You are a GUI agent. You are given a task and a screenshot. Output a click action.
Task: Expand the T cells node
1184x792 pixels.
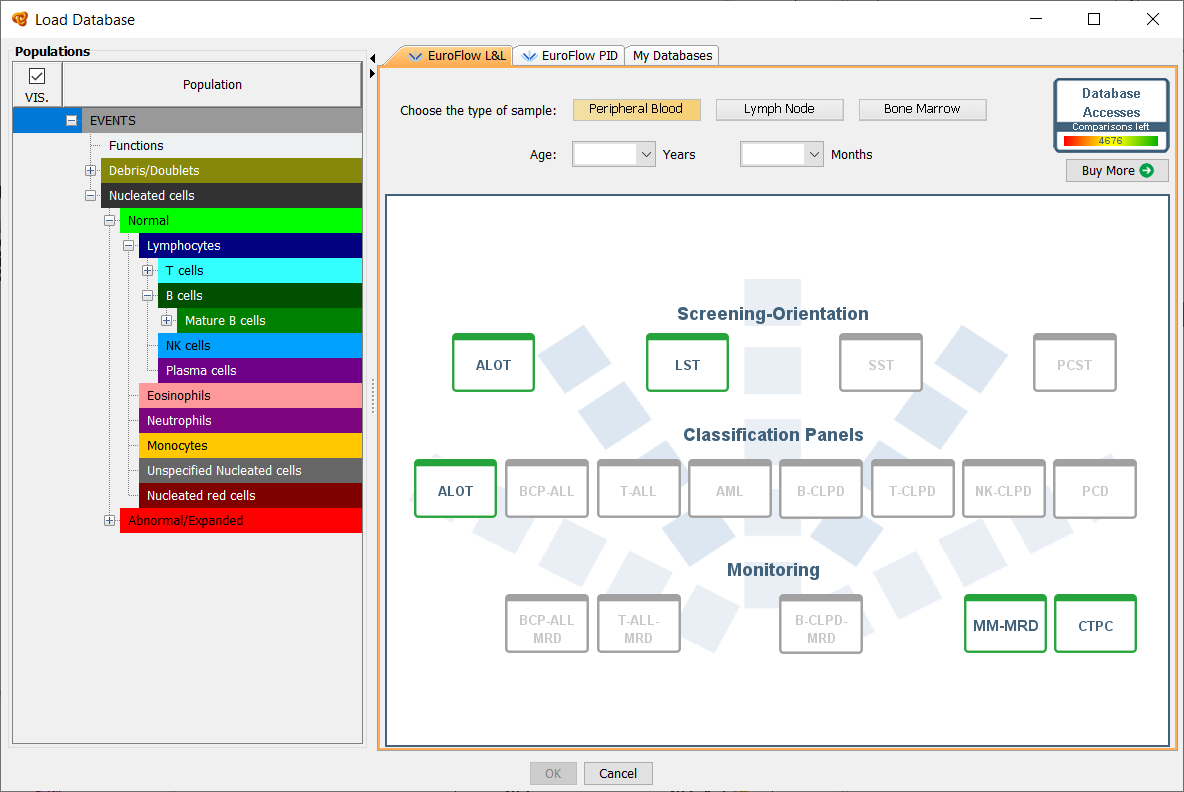148,270
